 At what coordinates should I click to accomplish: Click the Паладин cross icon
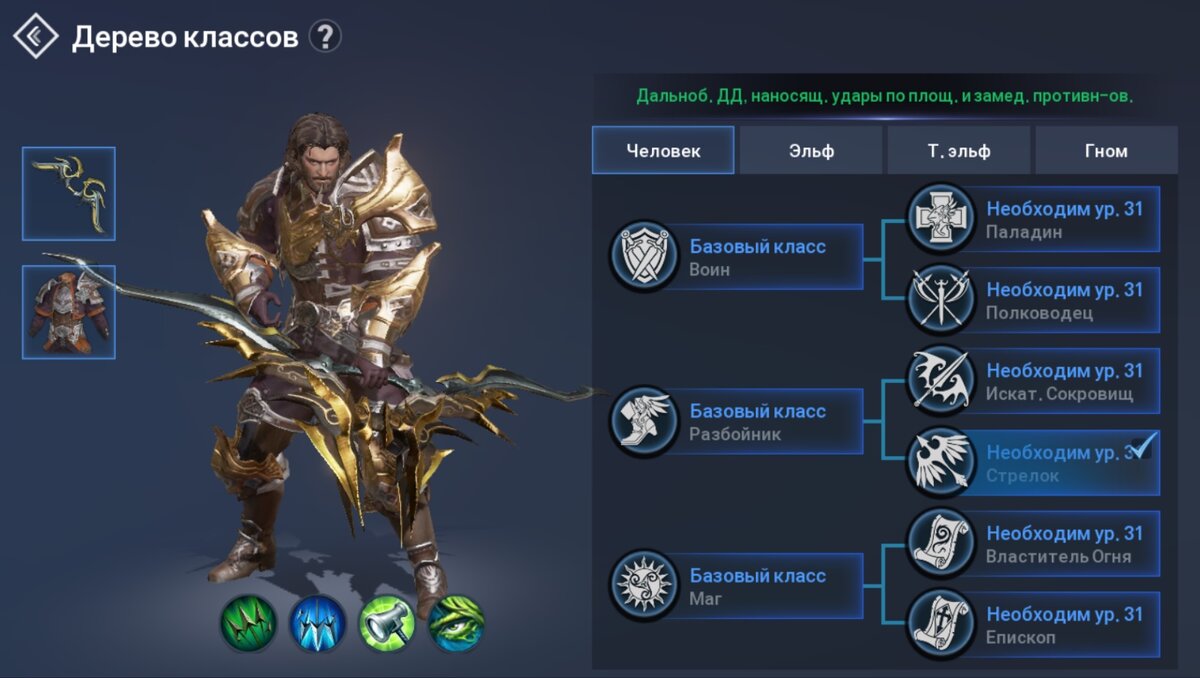pyautogui.click(x=941, y=218)
